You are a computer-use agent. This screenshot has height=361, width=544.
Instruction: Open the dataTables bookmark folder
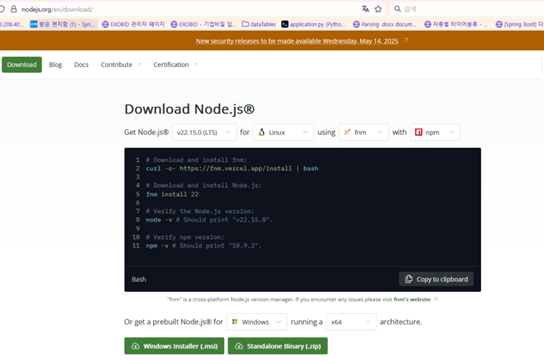tap(259, 24)
